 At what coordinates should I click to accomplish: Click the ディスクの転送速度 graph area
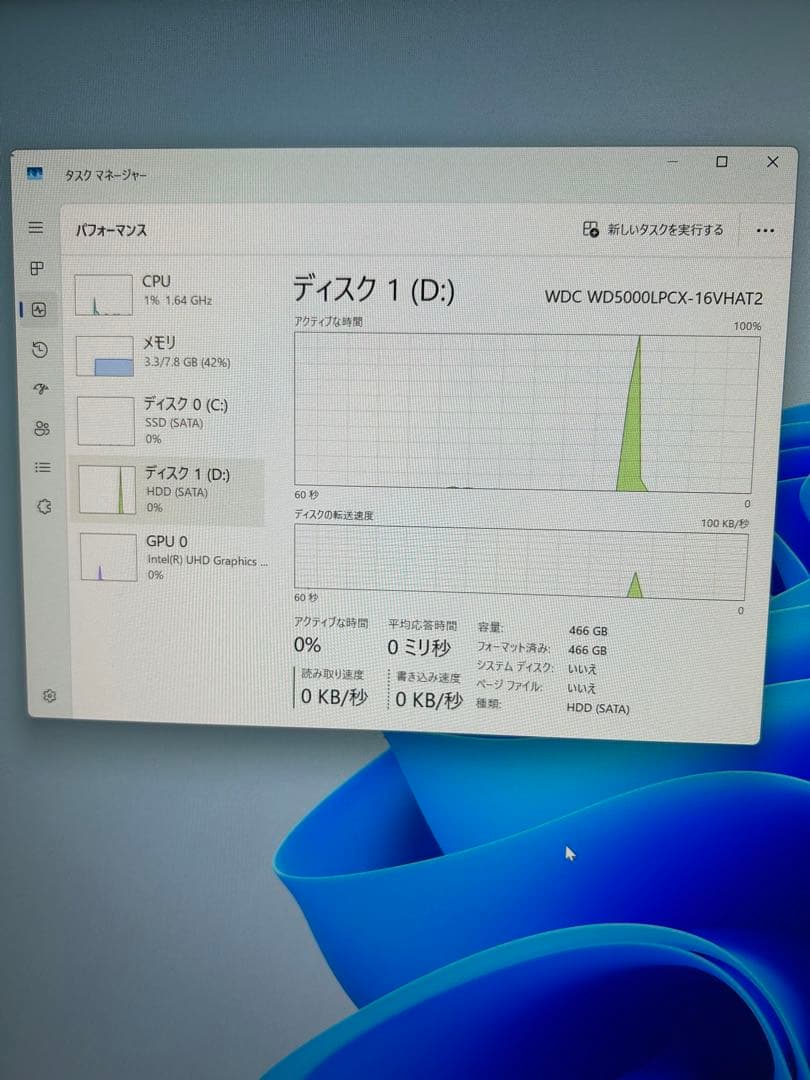click(x=520, y=560)
